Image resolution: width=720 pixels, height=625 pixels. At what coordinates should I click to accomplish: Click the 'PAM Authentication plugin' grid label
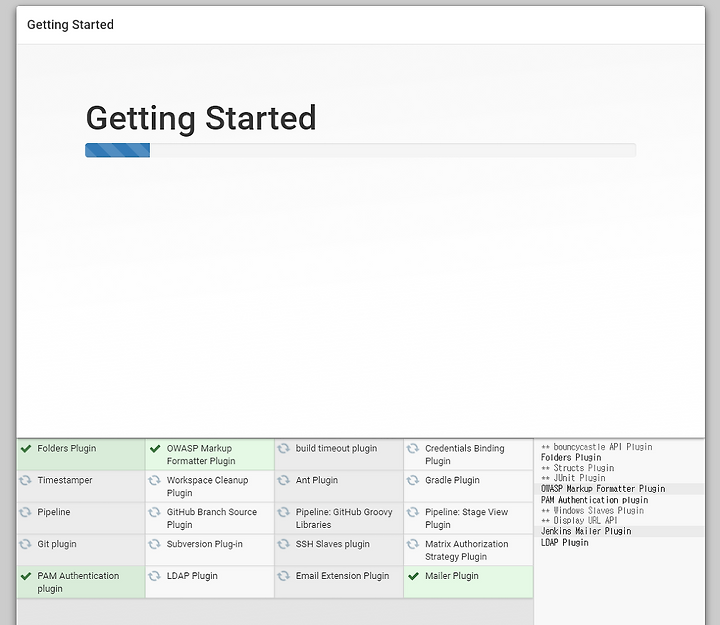tap(78, 582)
